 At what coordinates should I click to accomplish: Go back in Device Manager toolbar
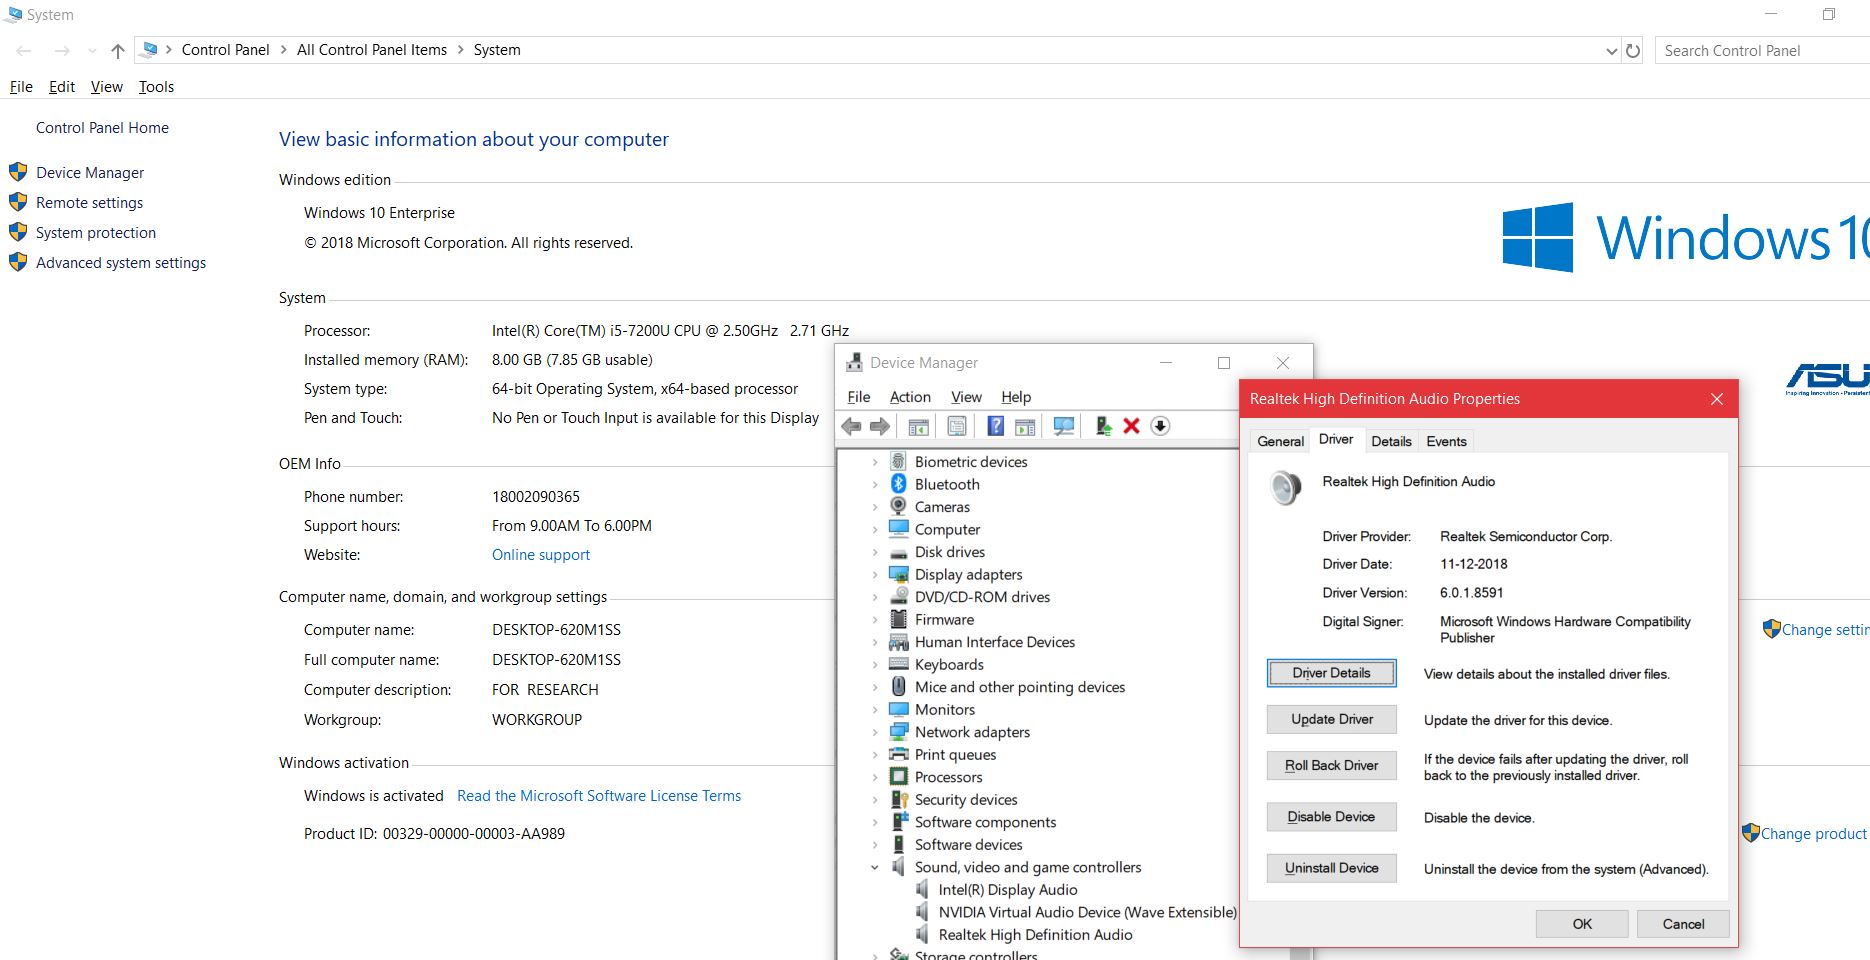(x=851, y=426)
